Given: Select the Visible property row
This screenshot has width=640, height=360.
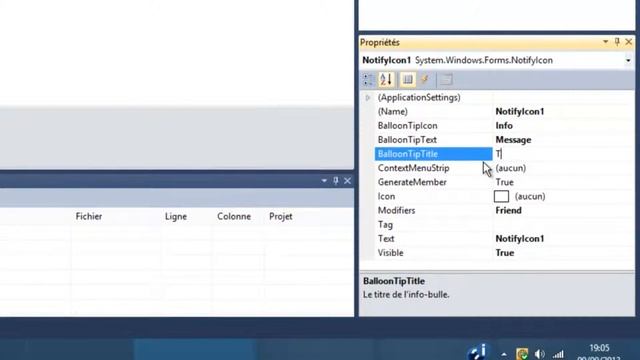Looking at the screenshot, I should click(x=433, y=253).
